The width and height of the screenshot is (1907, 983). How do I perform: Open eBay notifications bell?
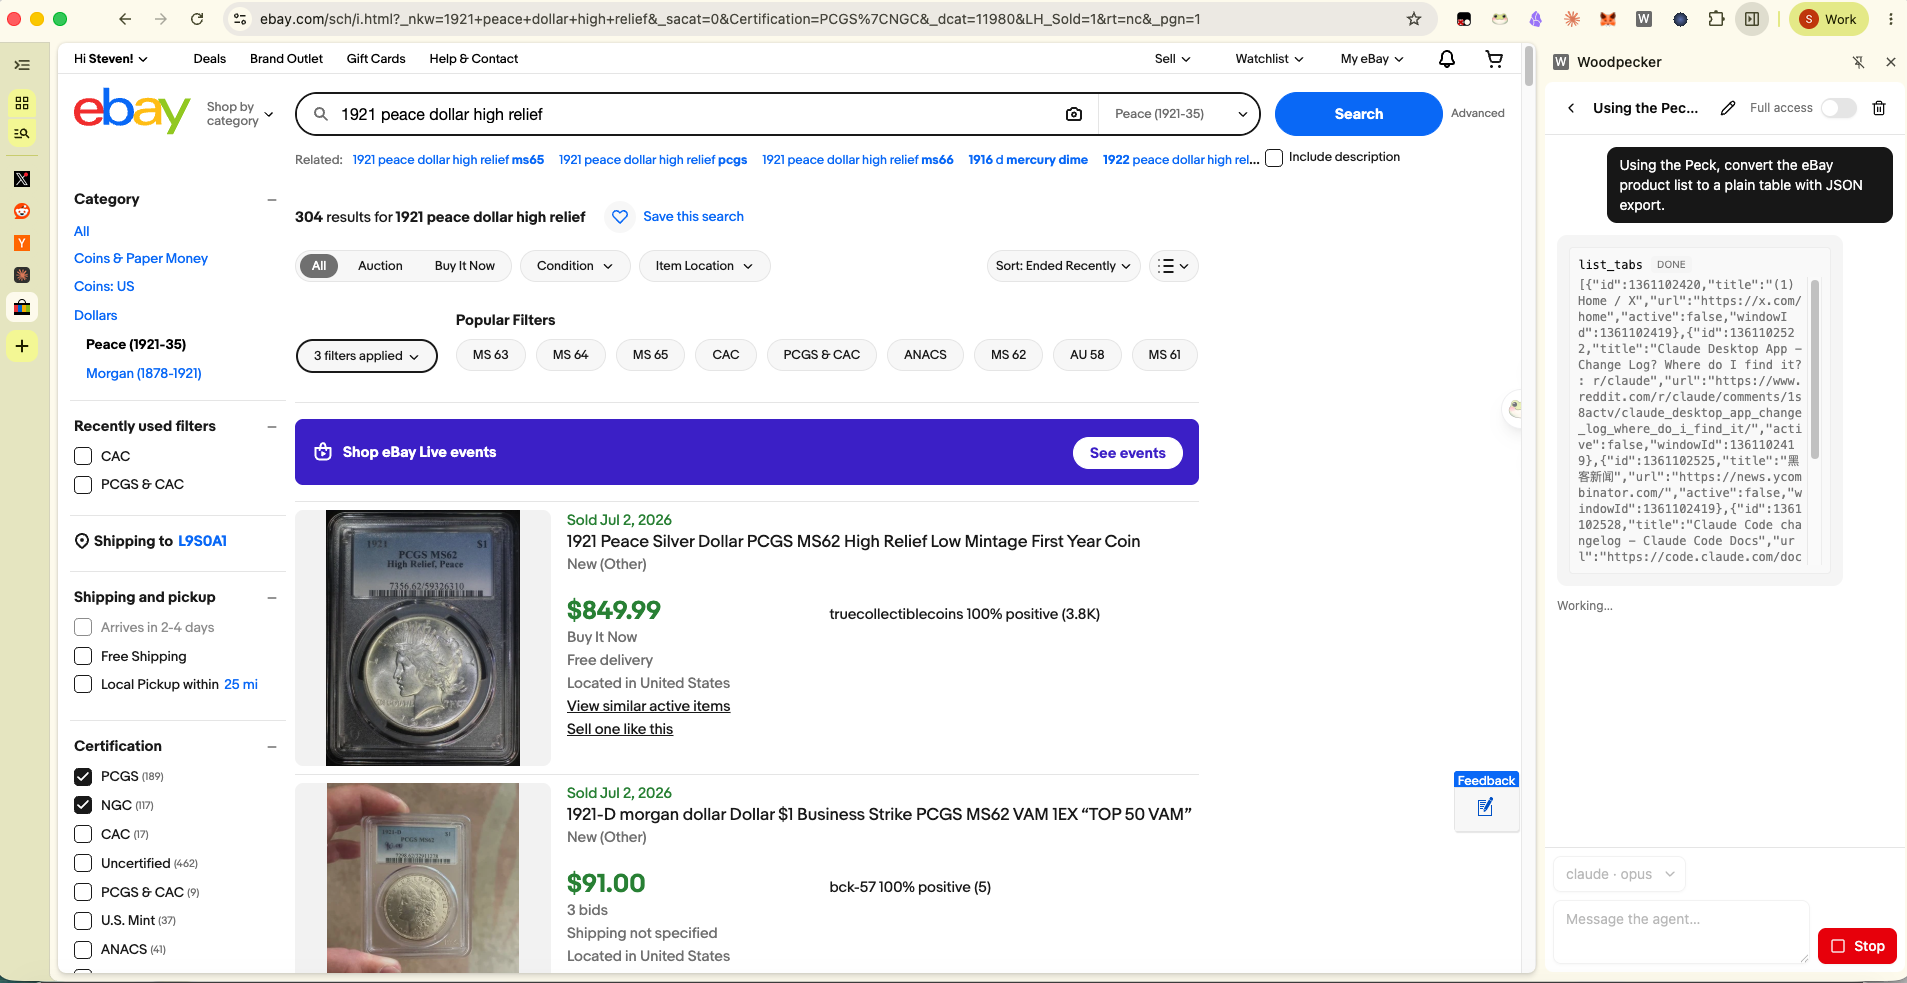click(x=1447, y=59)
